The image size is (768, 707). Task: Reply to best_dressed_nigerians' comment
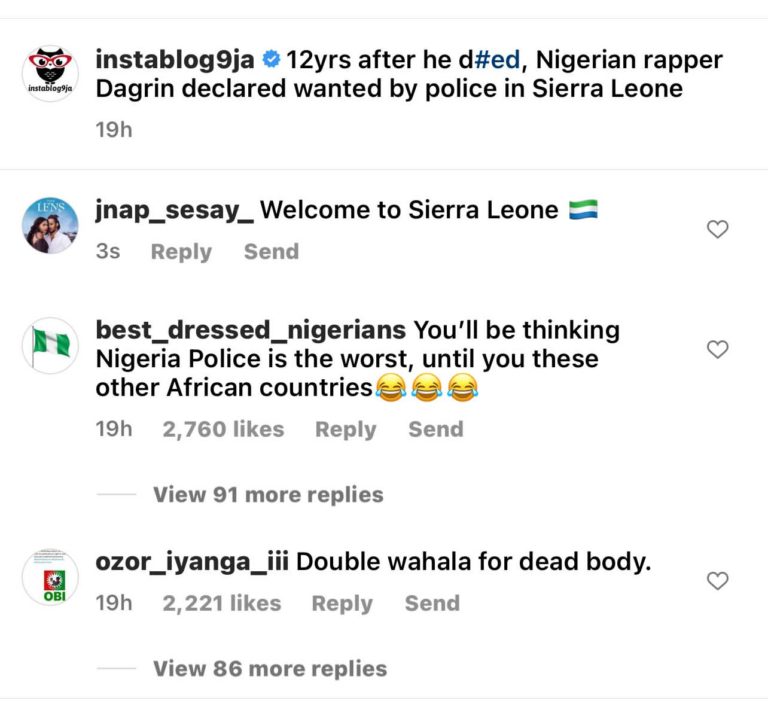coord(345,429)
